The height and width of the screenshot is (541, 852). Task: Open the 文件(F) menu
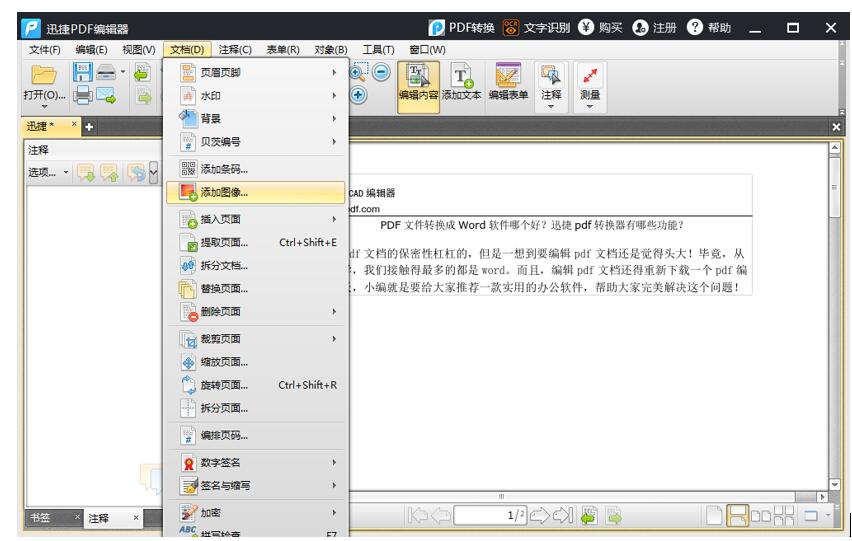click(x=45, y=49)
